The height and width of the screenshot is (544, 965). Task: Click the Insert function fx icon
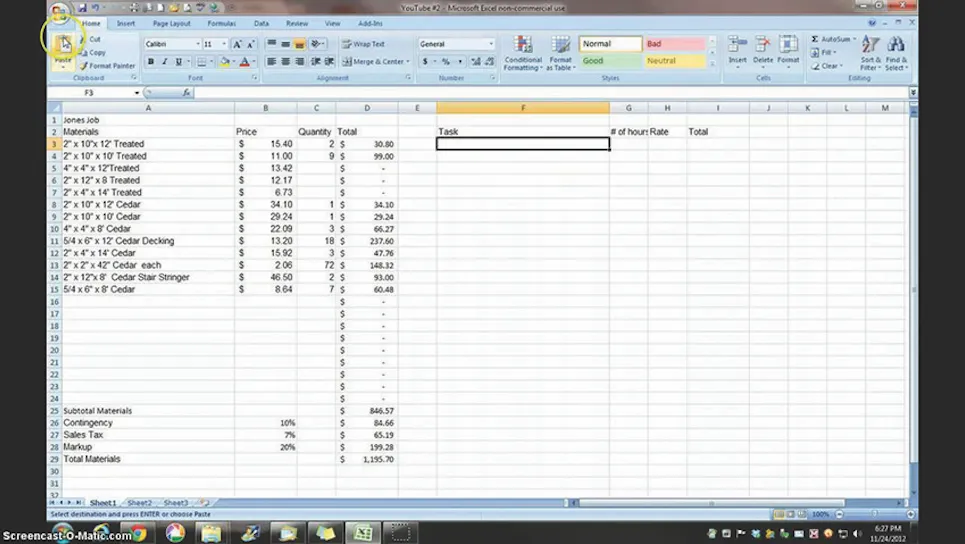coord(187,93)
